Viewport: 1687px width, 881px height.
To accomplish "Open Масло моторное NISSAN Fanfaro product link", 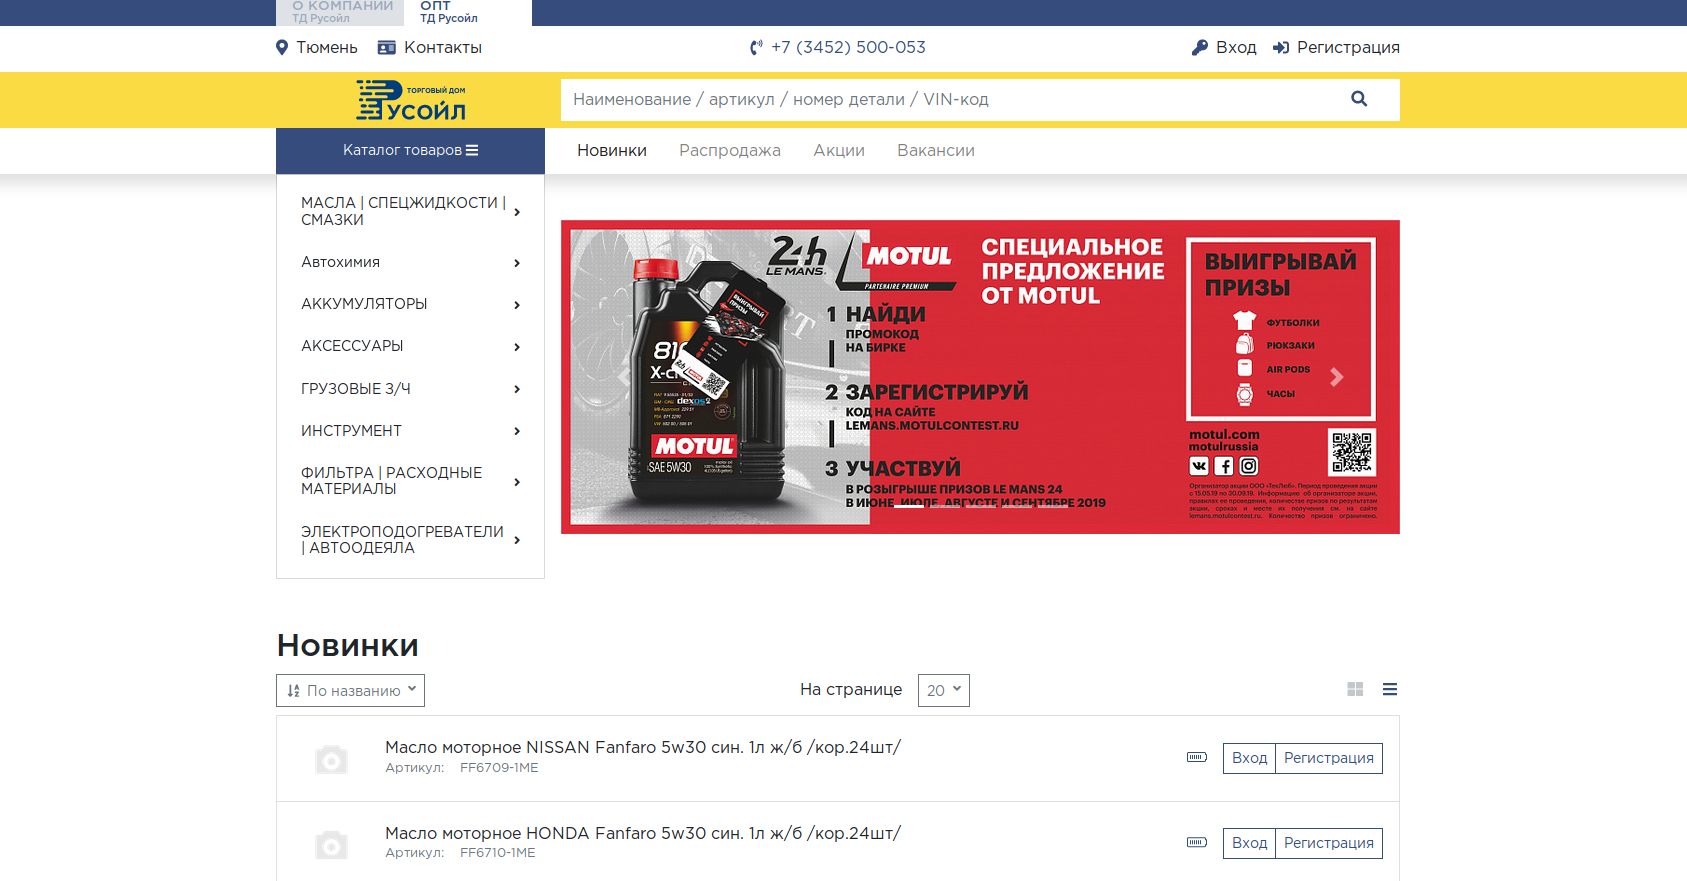I will click(643, 747).
